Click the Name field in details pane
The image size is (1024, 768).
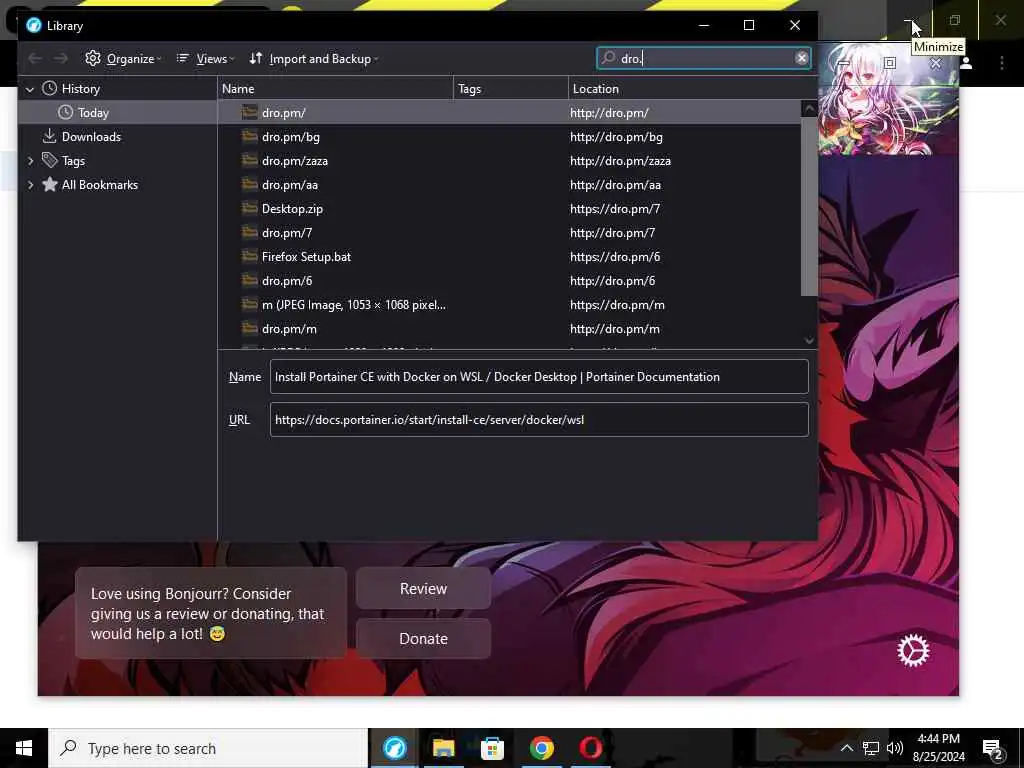point(539,377)
